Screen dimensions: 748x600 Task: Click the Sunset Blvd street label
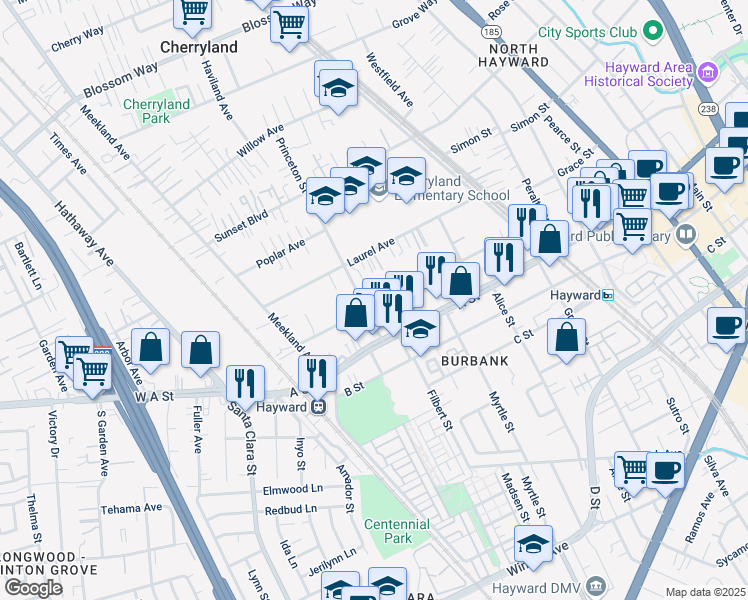(241, 226)
